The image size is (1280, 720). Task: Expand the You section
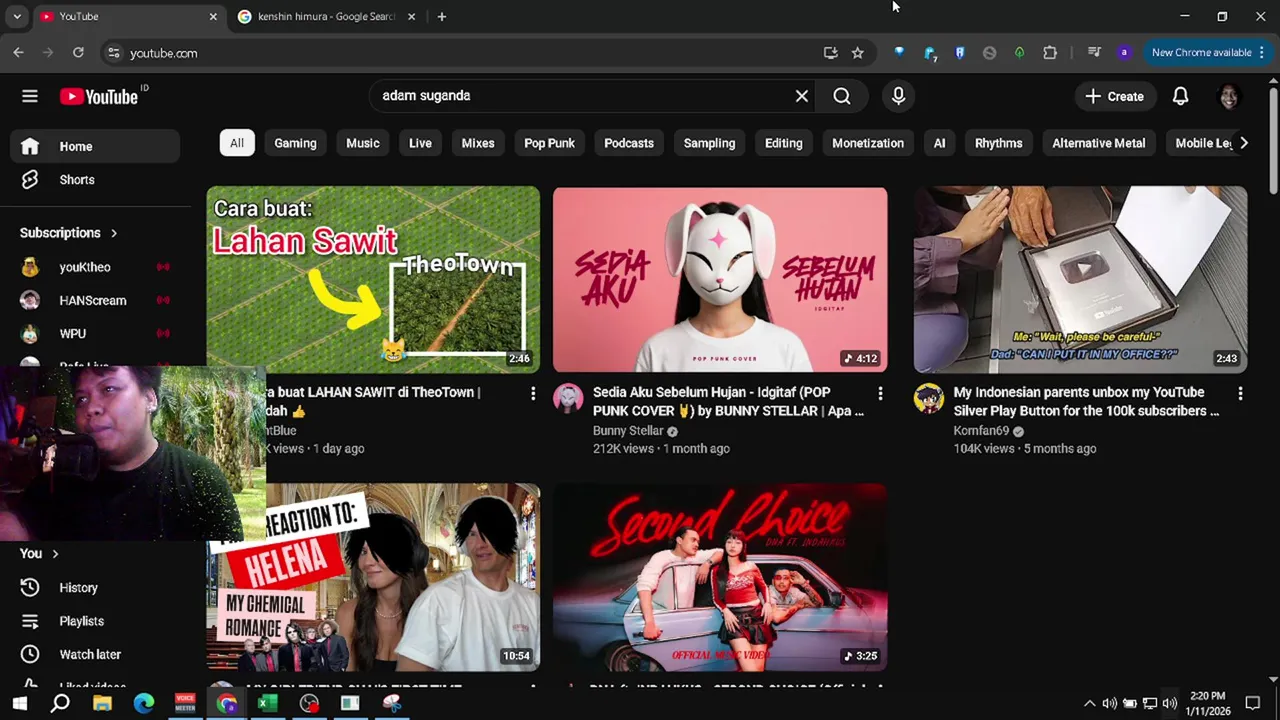[x=40, y=554]
